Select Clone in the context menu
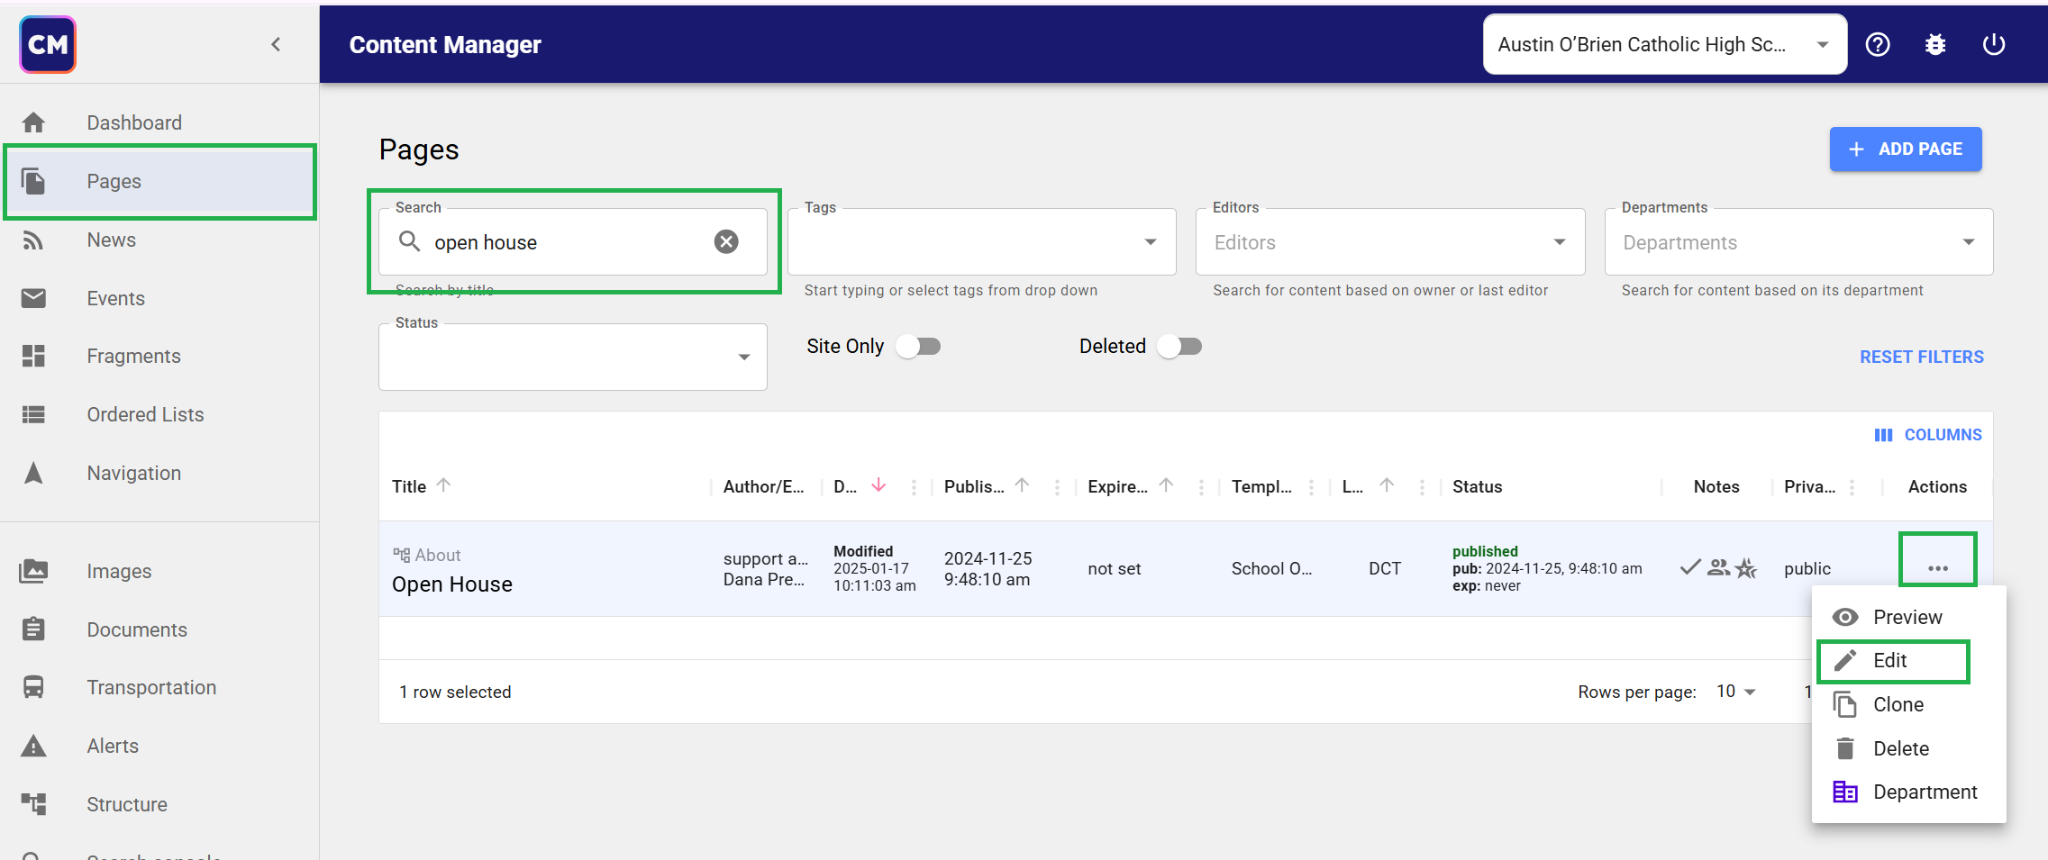The height and width of the screenshot is (860, 2048). 1897,705
